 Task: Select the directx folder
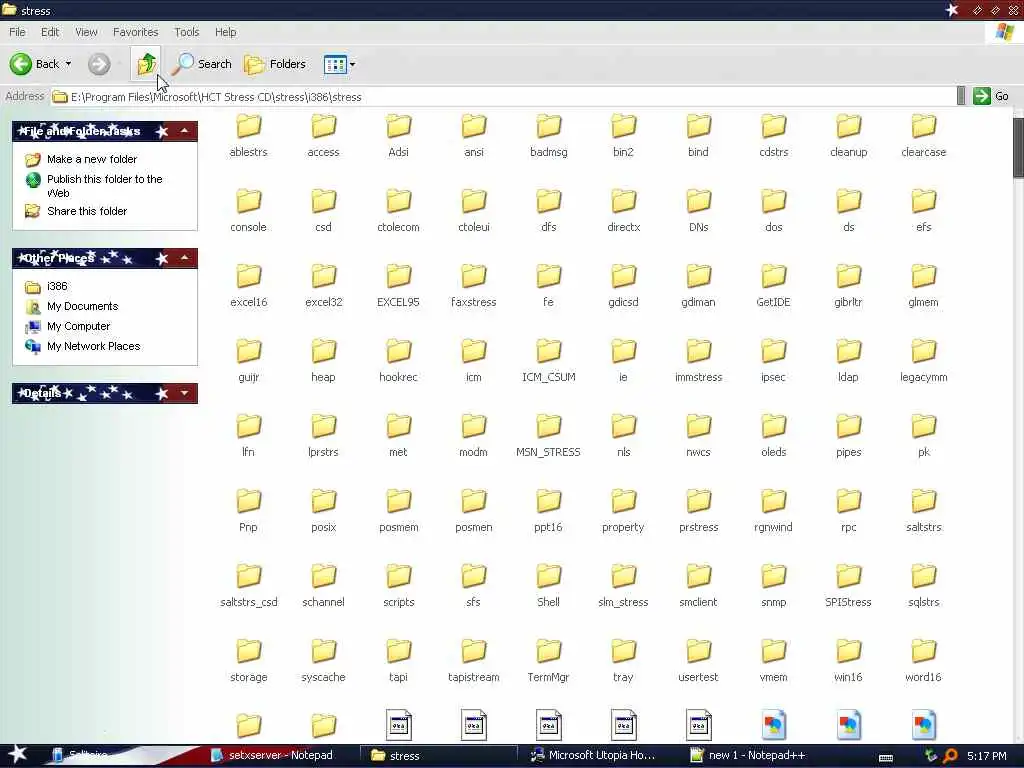click(x=624, y=212)
